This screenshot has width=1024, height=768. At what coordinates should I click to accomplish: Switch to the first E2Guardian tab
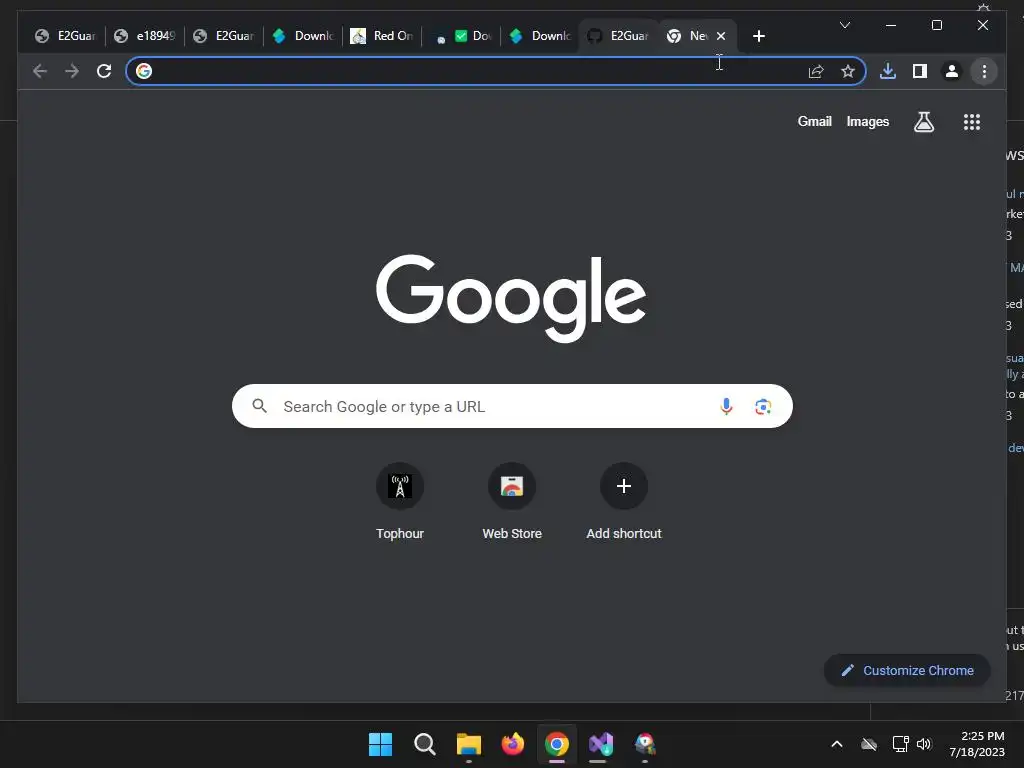(x=65, y=36)
